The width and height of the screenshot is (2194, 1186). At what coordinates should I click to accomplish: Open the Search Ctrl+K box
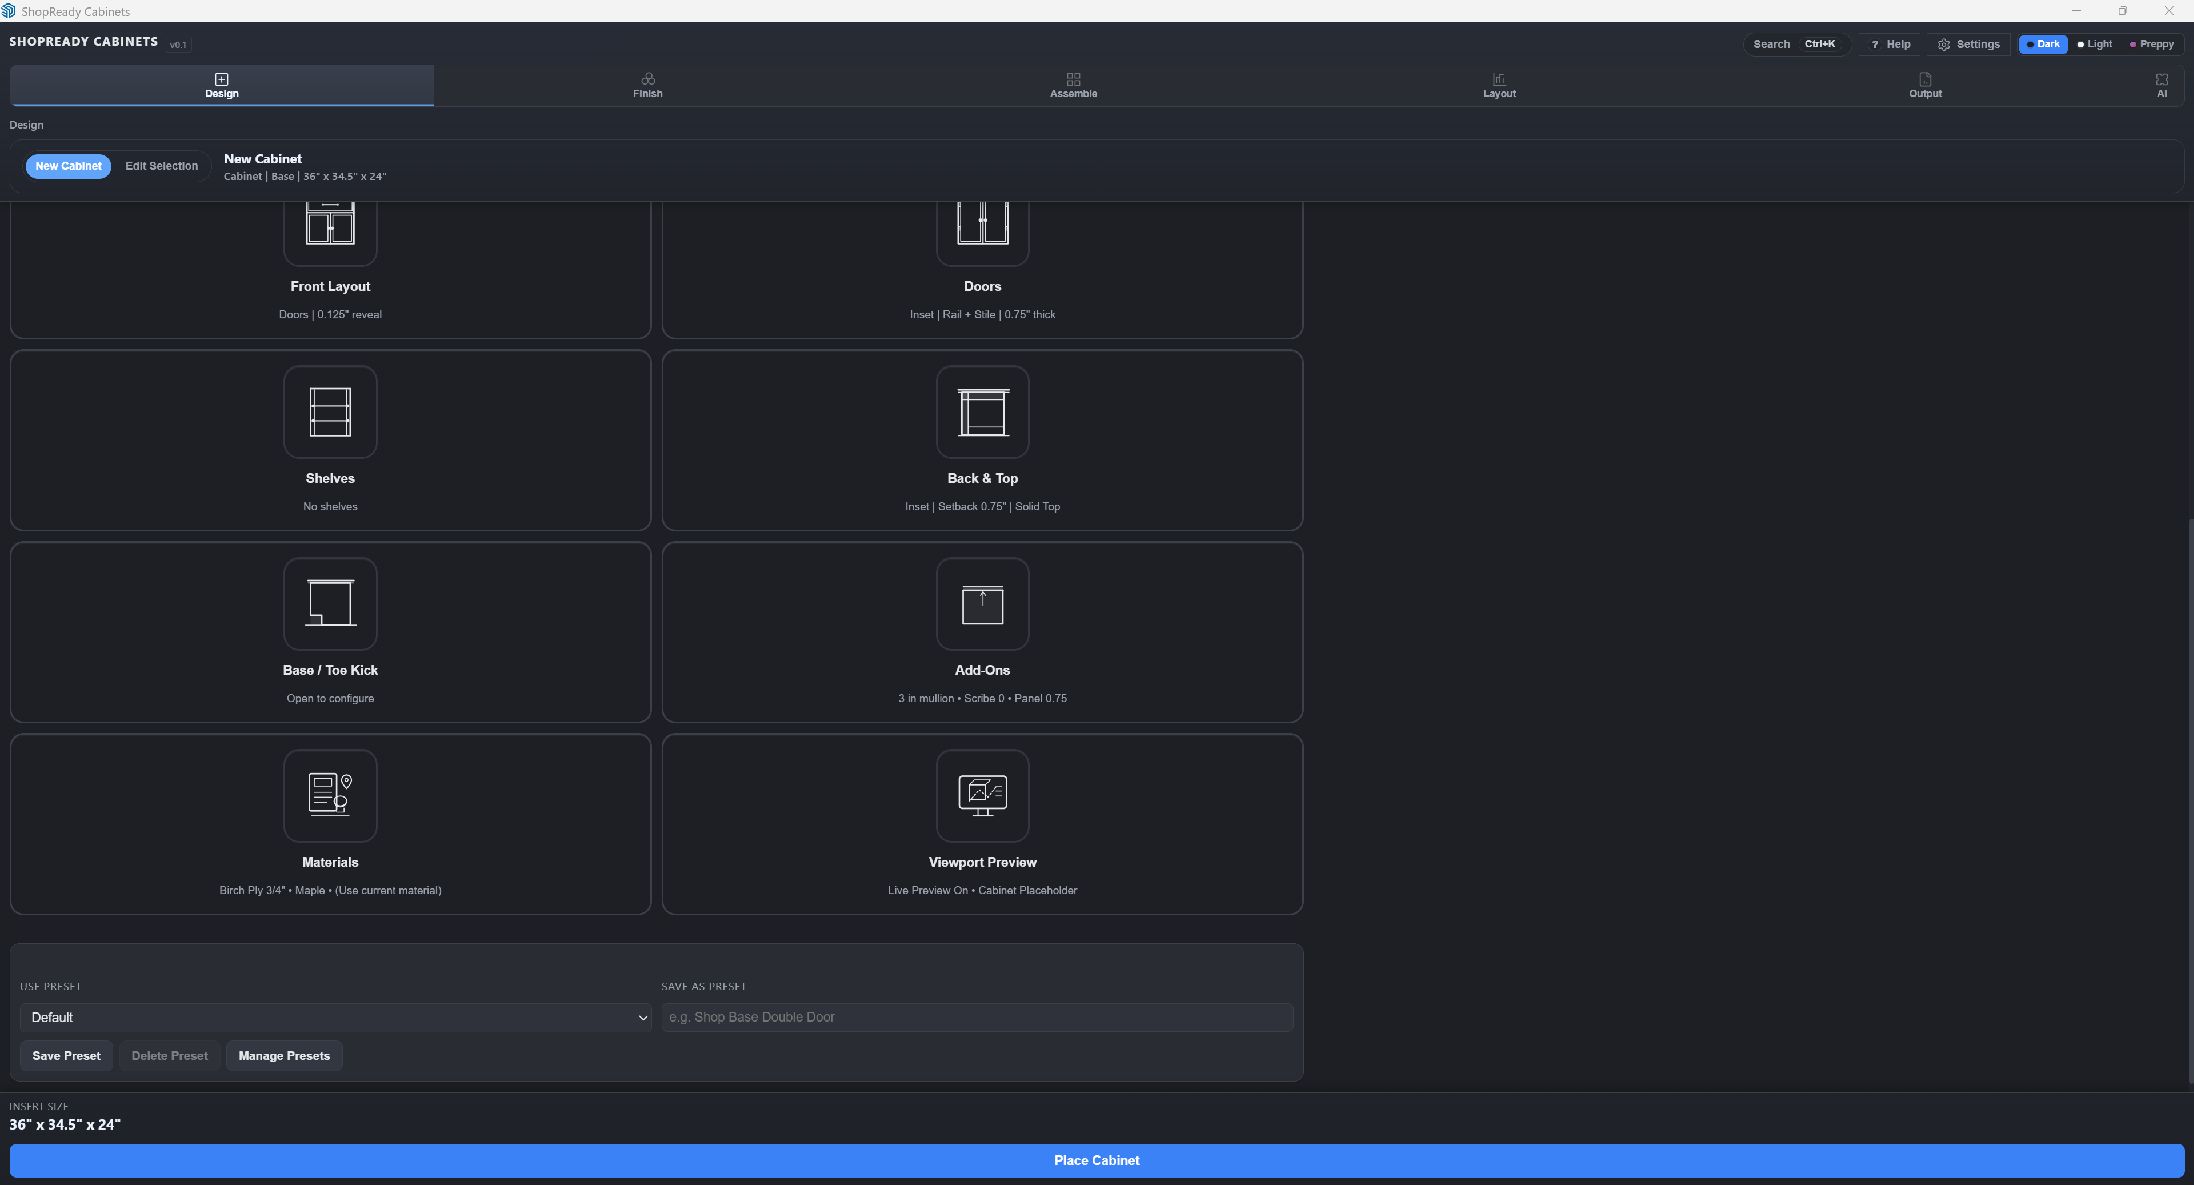(x=1795, y=44)
